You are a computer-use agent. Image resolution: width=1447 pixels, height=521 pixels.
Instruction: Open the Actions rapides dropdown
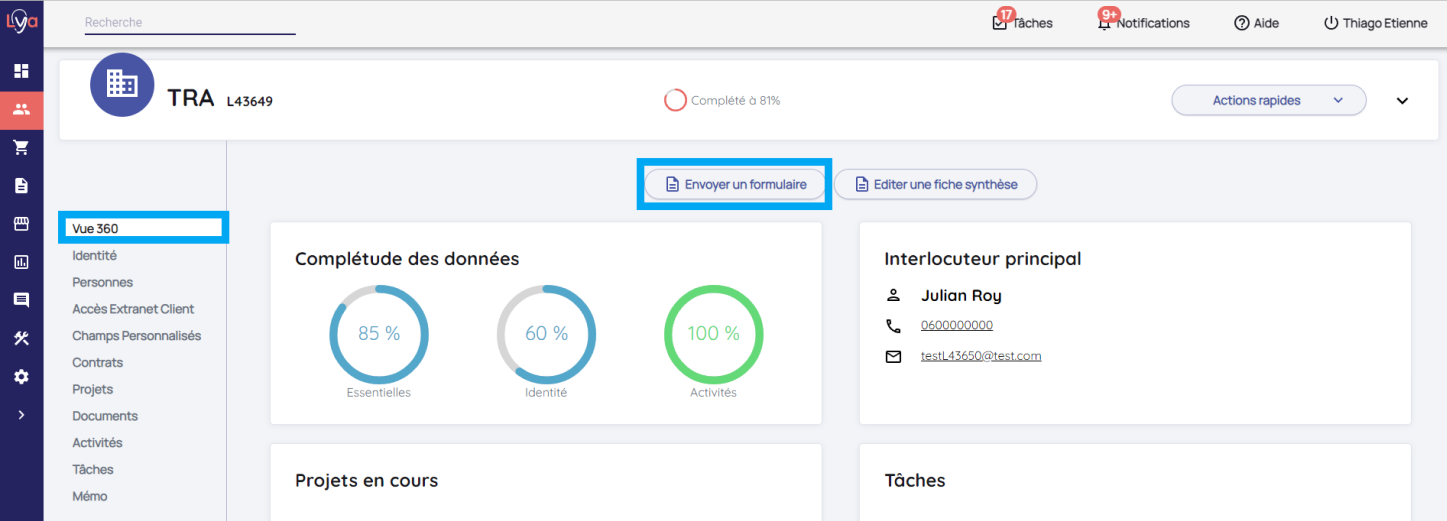(1267, 100)
